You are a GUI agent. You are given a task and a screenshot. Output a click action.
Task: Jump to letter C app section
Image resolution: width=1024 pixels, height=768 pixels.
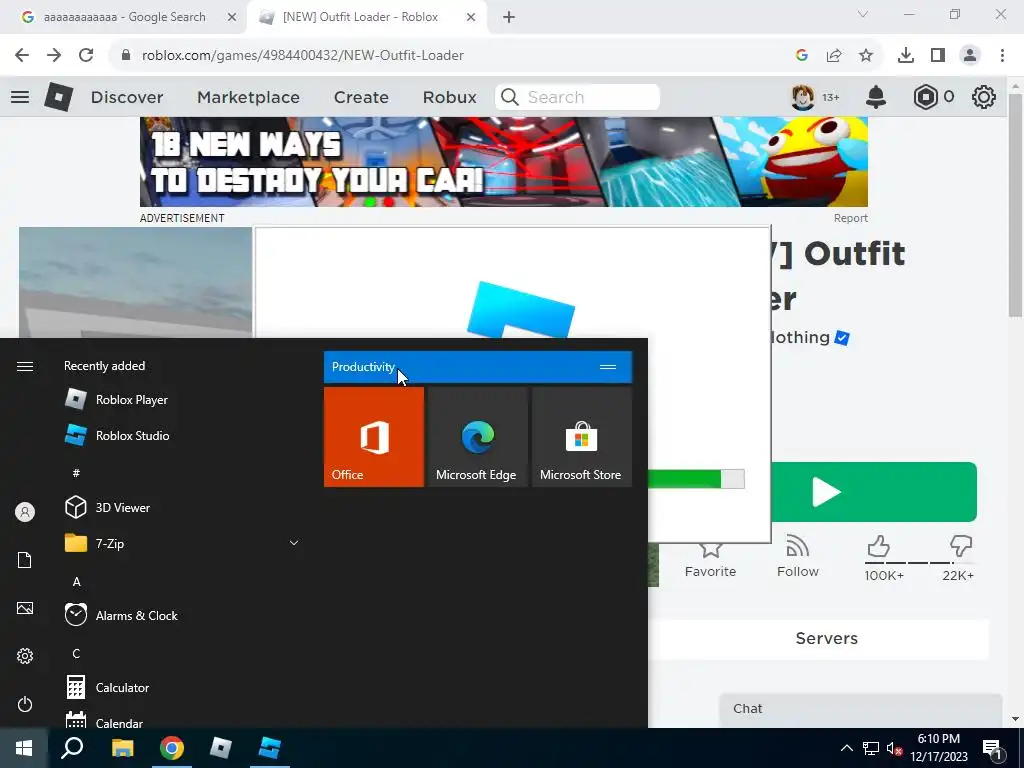76,654
